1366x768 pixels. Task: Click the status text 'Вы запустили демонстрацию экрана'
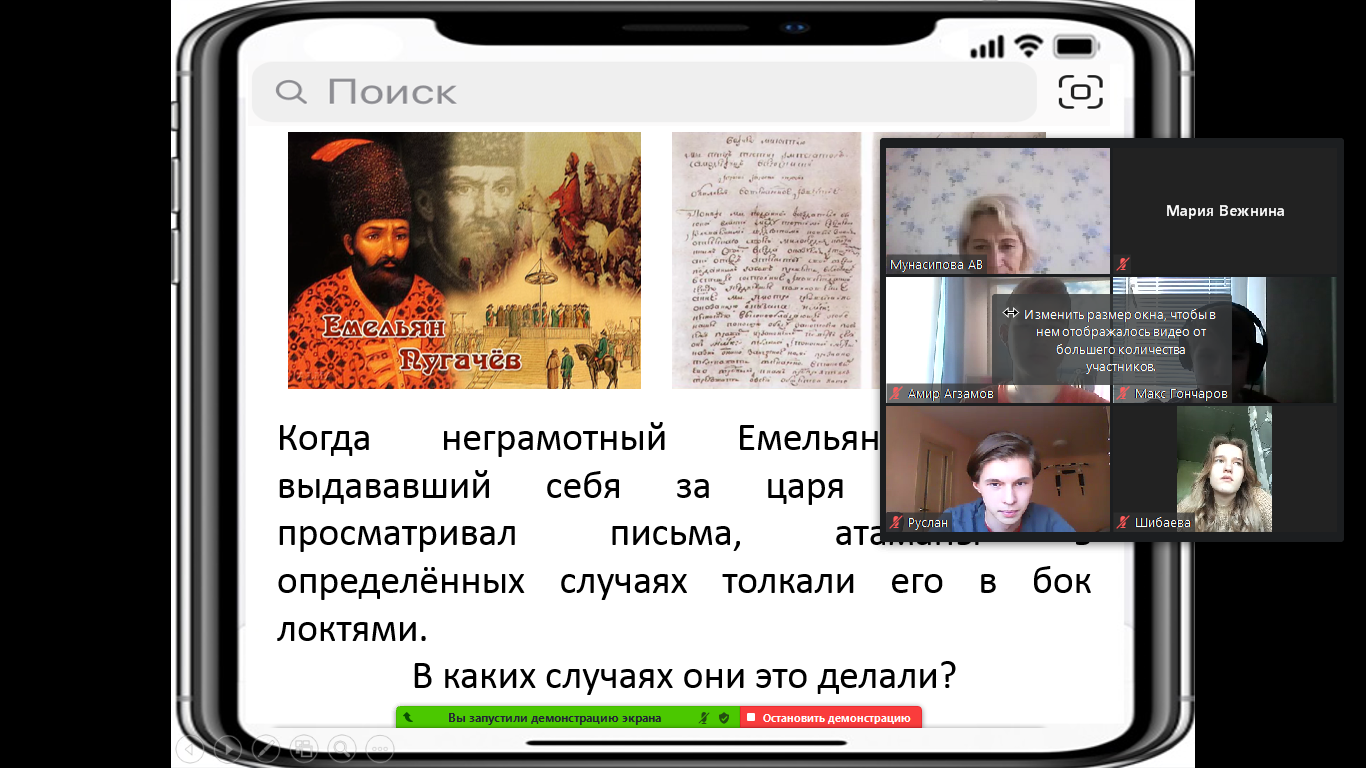pos(554,718)
